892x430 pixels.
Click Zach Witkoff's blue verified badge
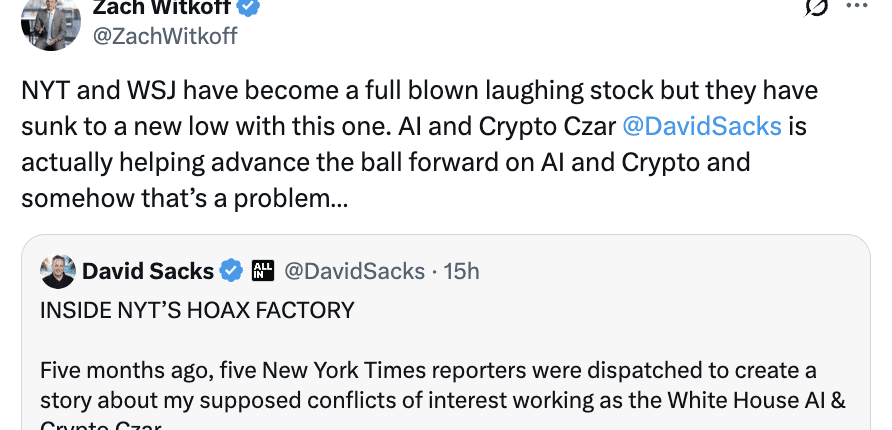pos(249,8)
